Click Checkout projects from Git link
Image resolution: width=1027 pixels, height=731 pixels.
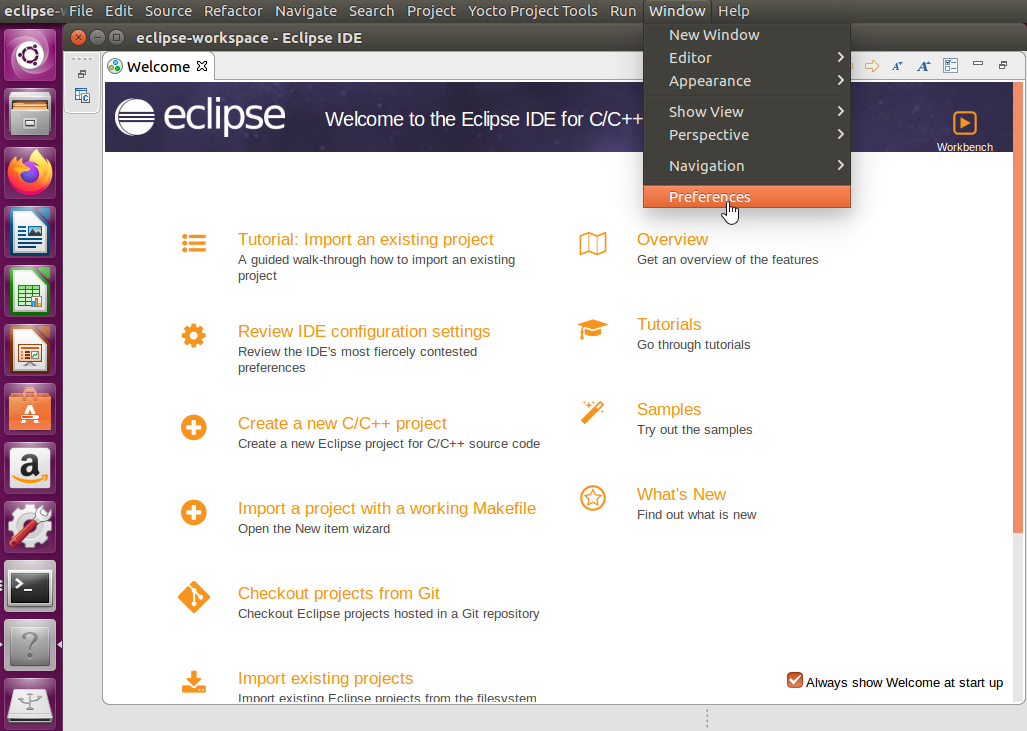(339, 593)
